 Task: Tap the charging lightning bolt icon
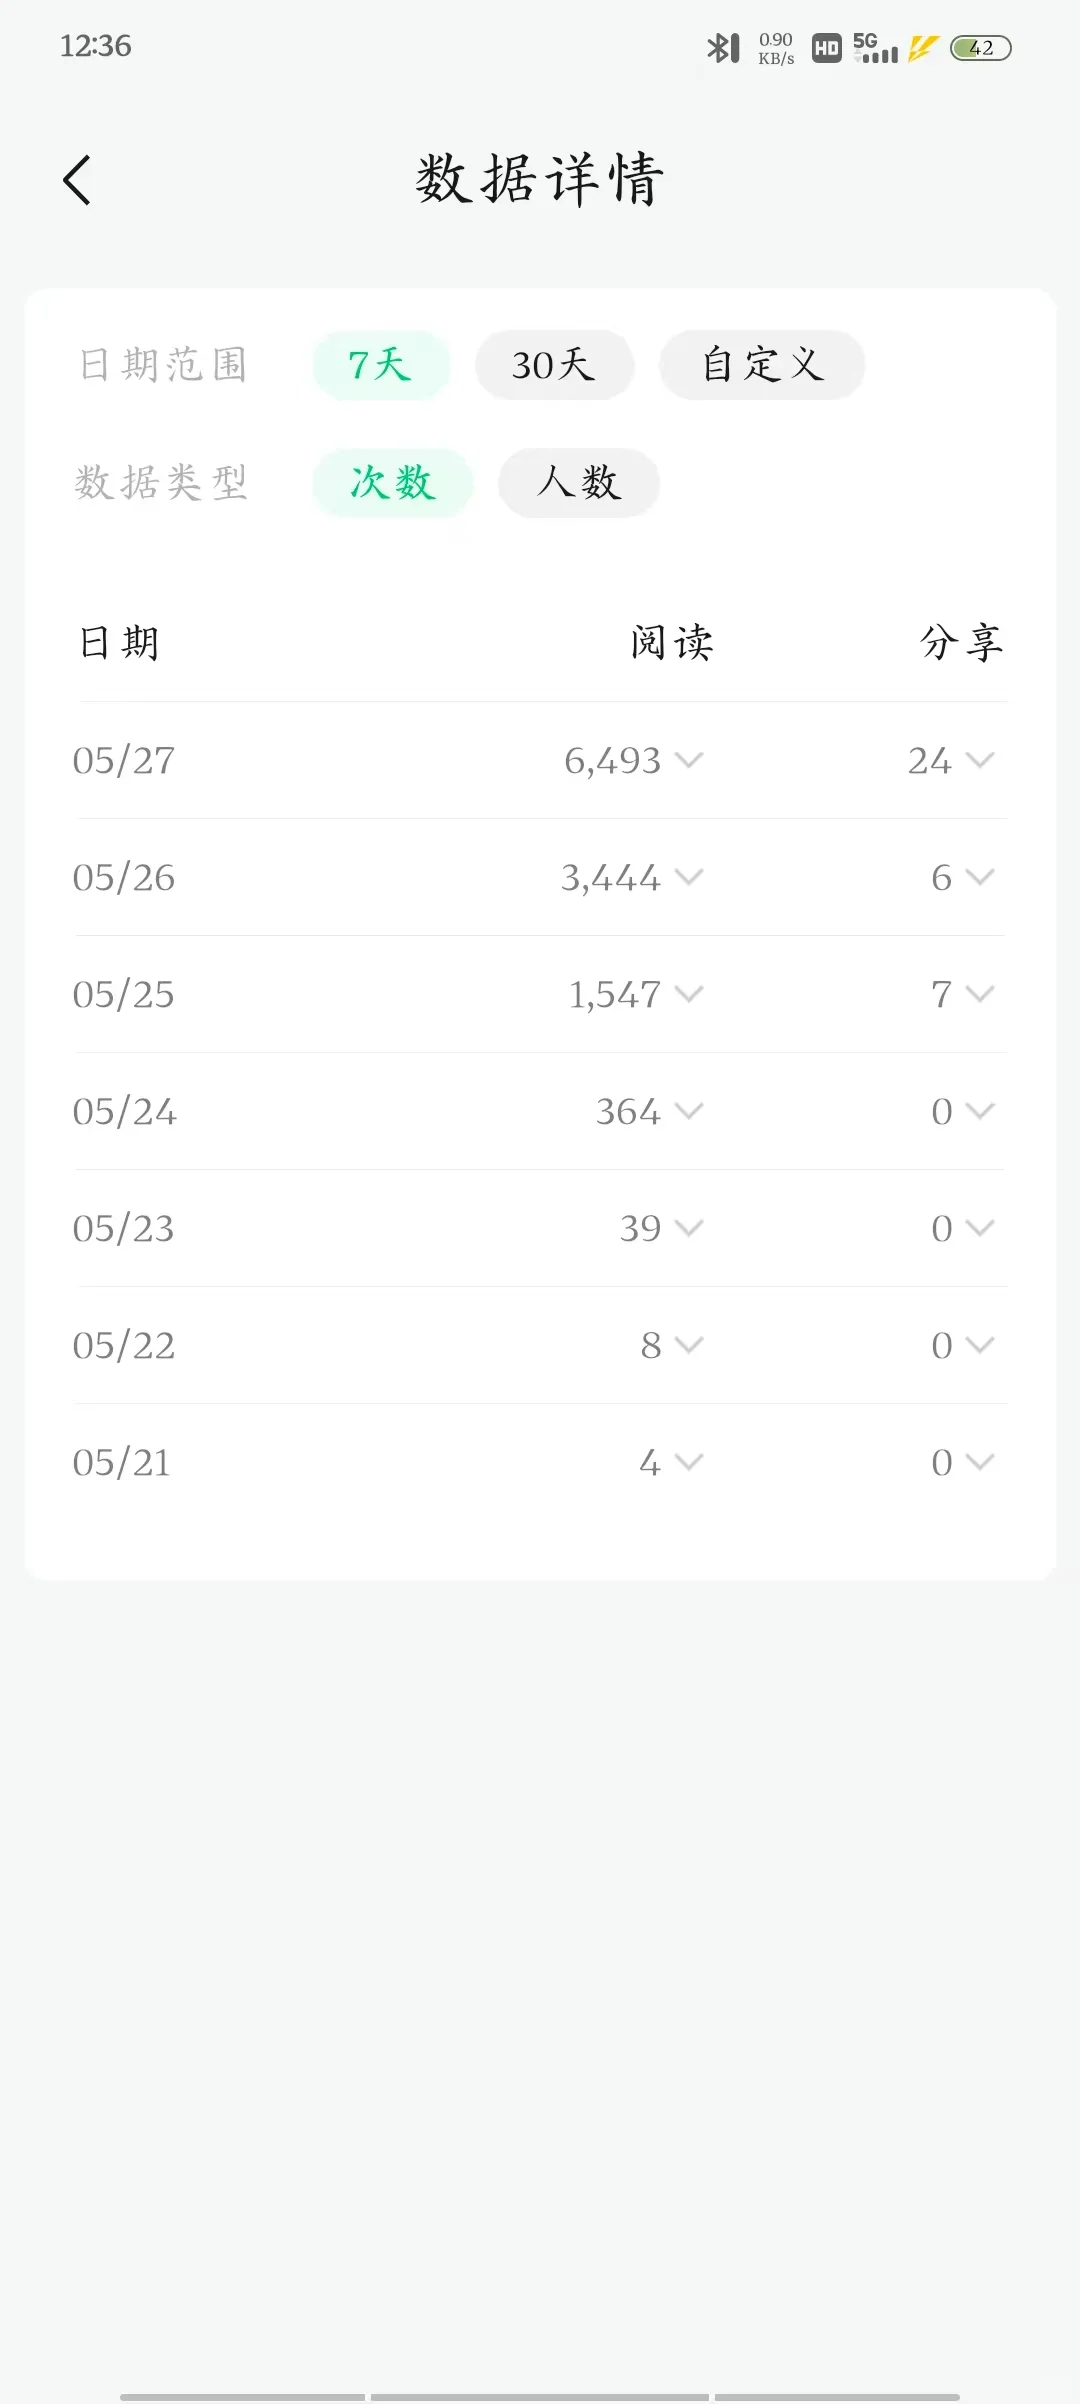(x=923, y=47)
